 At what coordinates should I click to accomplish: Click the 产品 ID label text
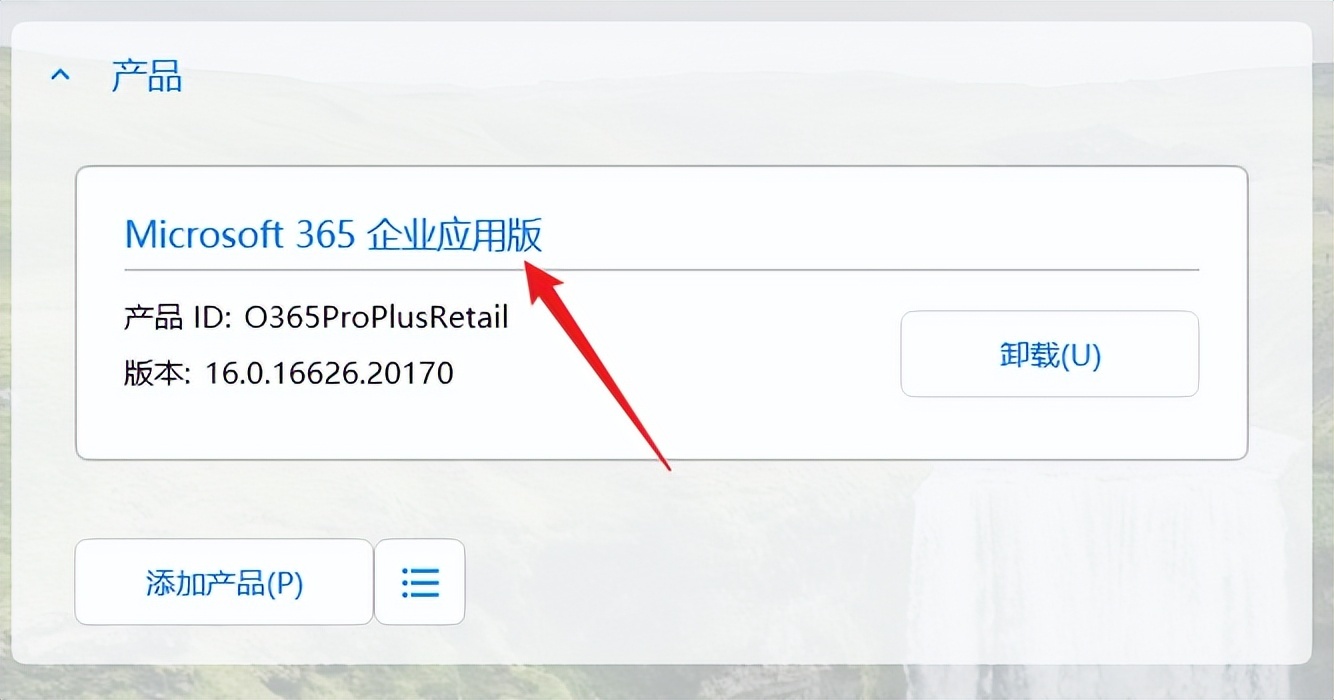click(x=178, y=317)
